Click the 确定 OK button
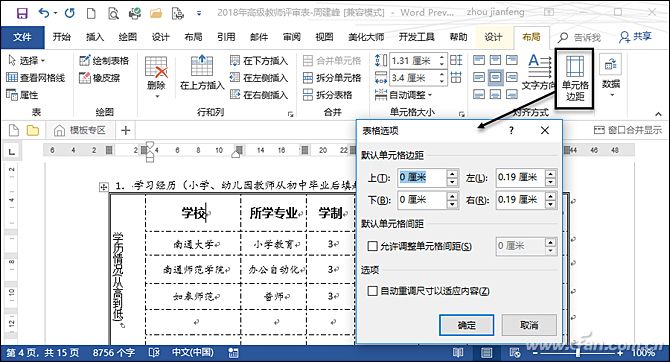The width and height of the screenshot is (670, 362). [466, 325]
